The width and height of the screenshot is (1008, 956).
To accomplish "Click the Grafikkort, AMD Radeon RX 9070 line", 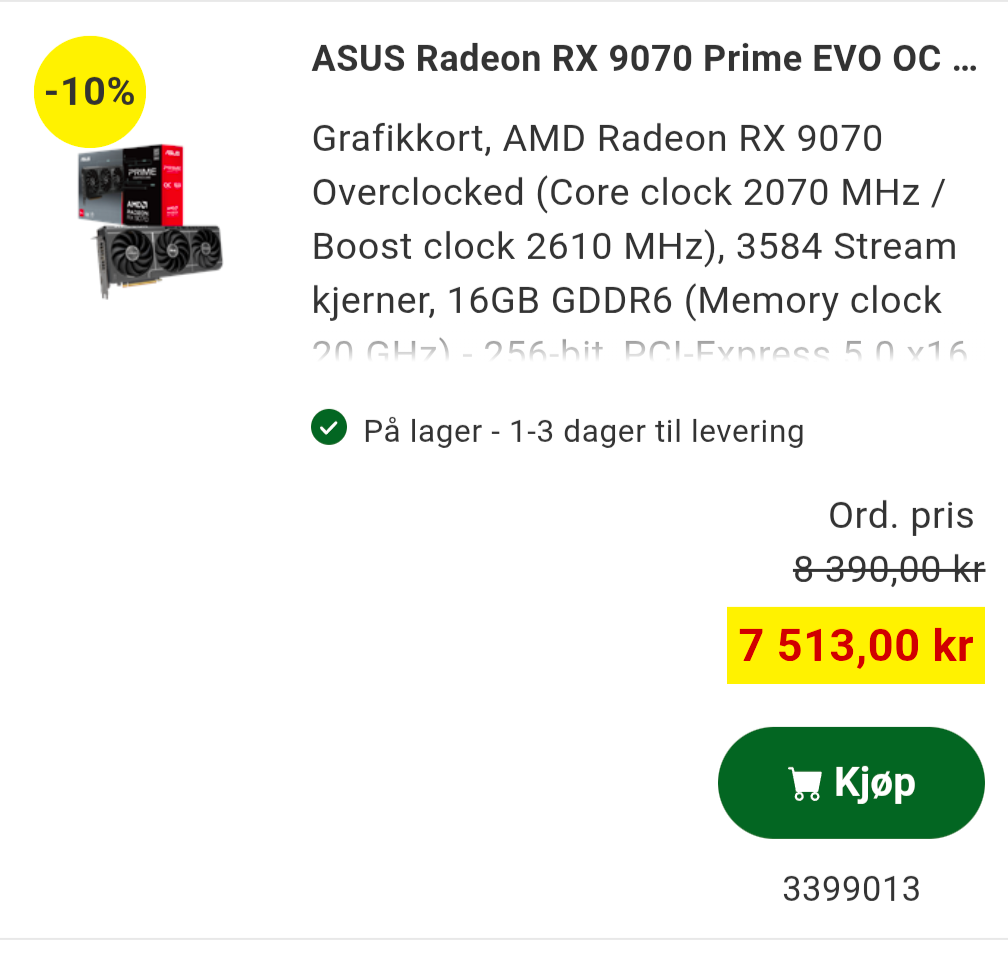I will 597,139.
